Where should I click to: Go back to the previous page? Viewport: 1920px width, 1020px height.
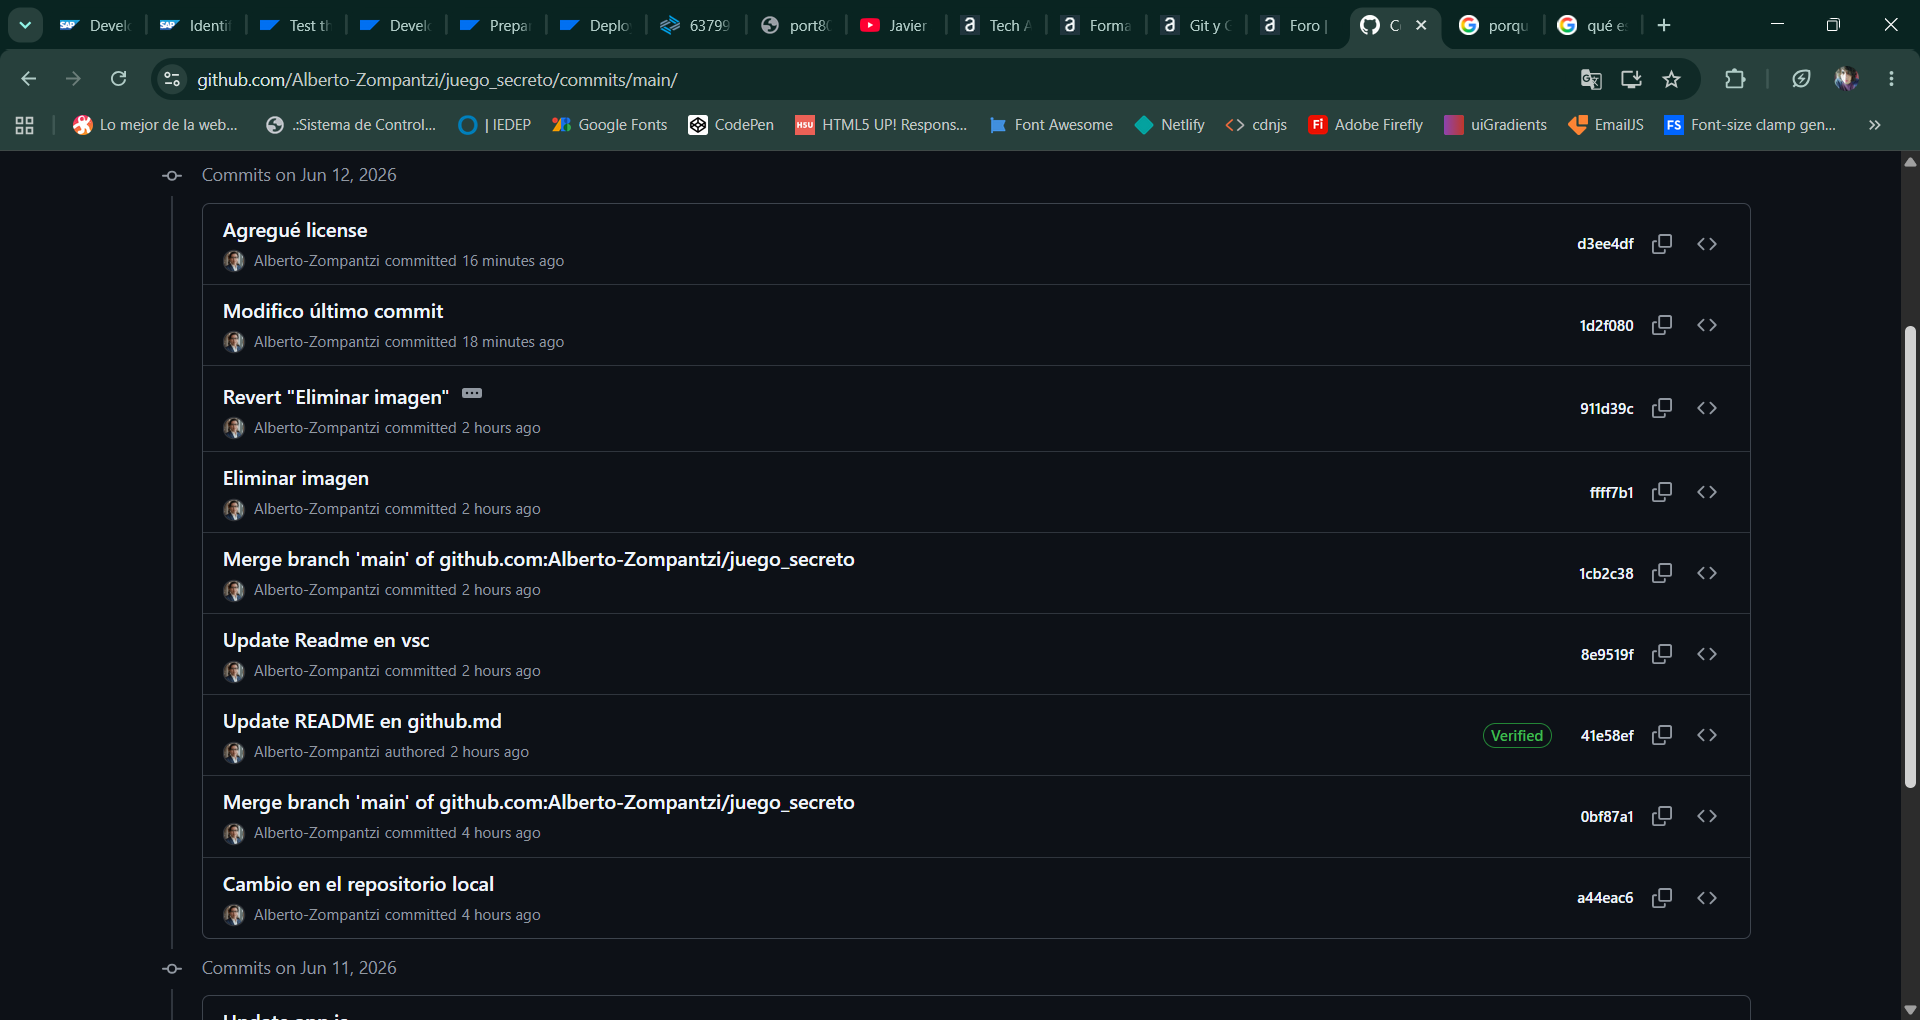click(x=28, y=79)
